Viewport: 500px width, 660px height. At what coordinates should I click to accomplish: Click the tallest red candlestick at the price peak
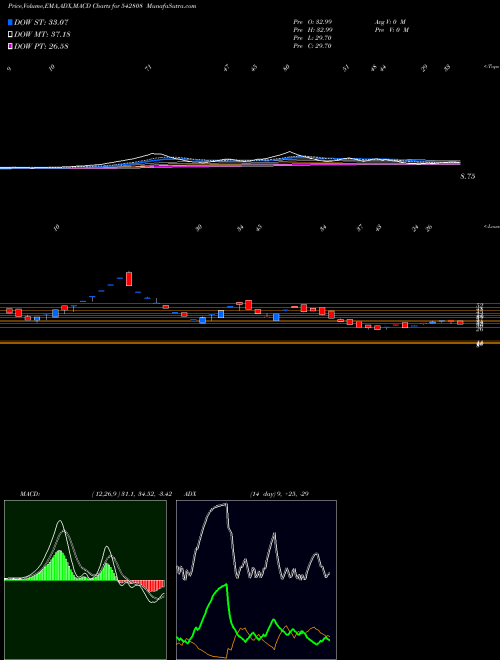coord(129,279)
